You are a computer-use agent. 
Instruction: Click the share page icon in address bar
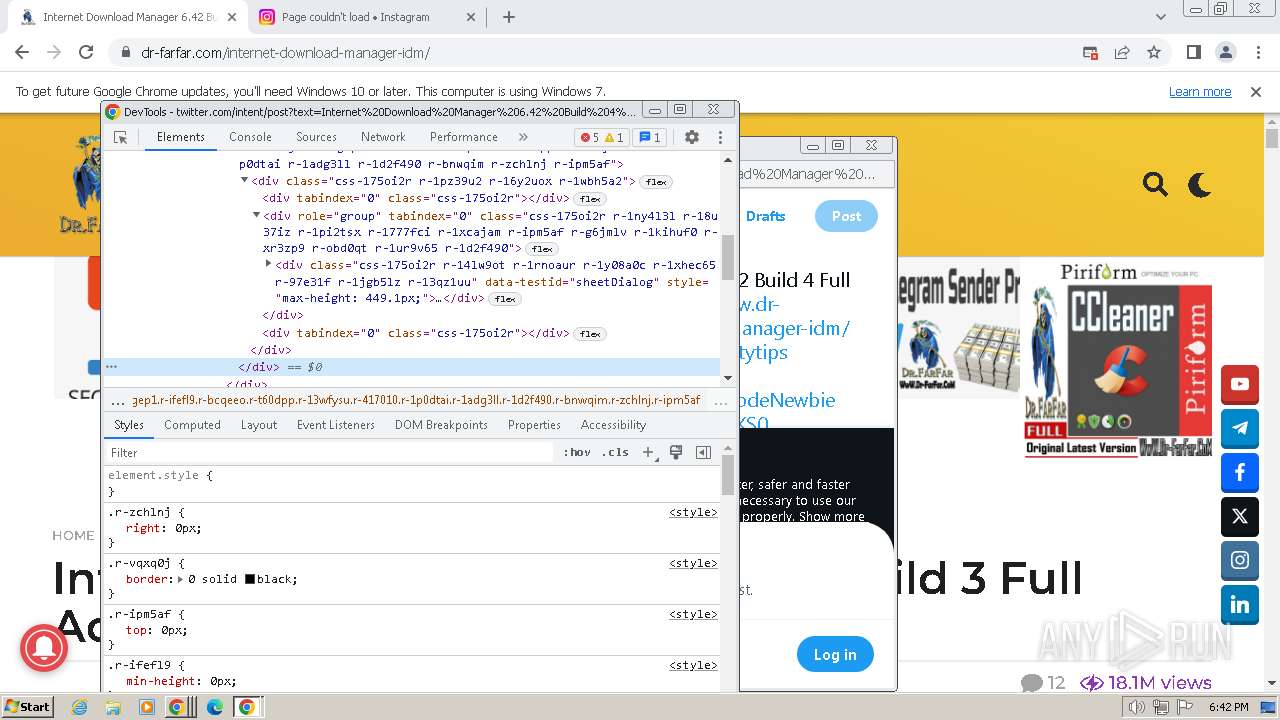click(x=1122, y=52)
